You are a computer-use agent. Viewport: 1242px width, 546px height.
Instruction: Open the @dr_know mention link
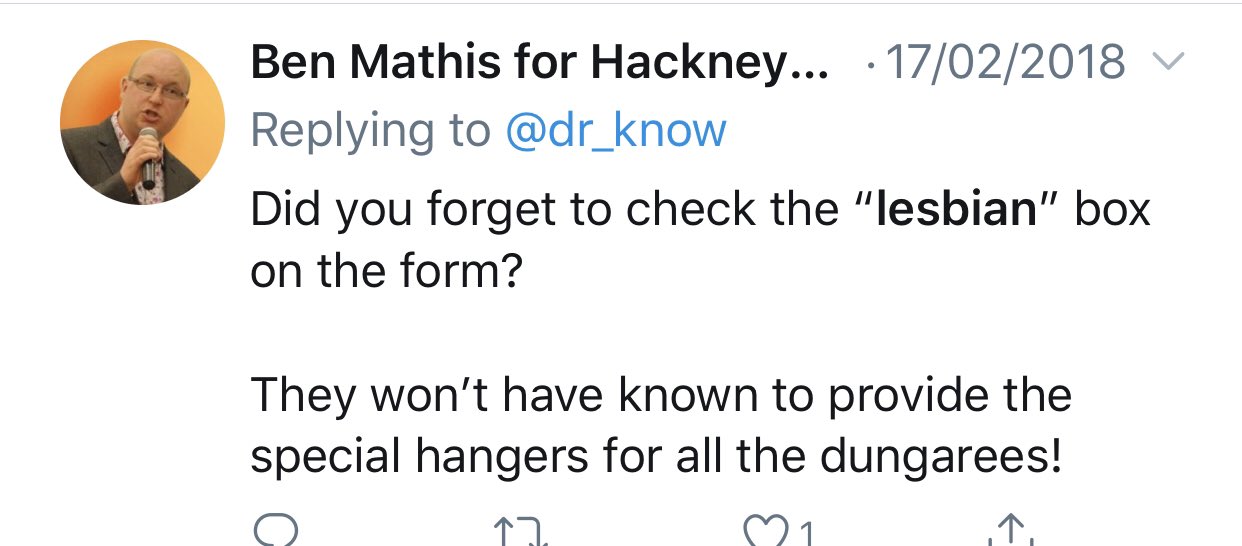click(x=616, y=130)
